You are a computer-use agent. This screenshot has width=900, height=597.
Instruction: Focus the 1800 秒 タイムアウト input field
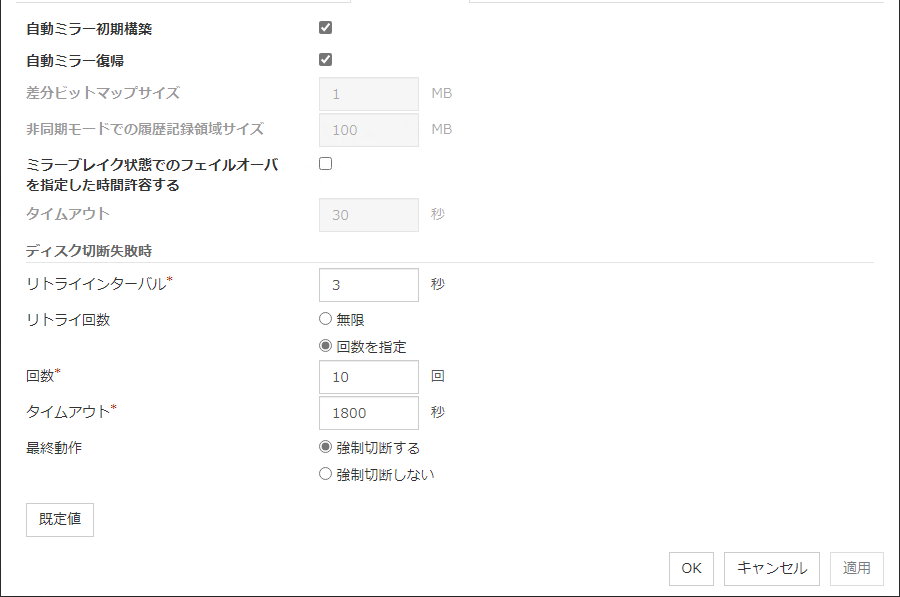click(368, 413)
